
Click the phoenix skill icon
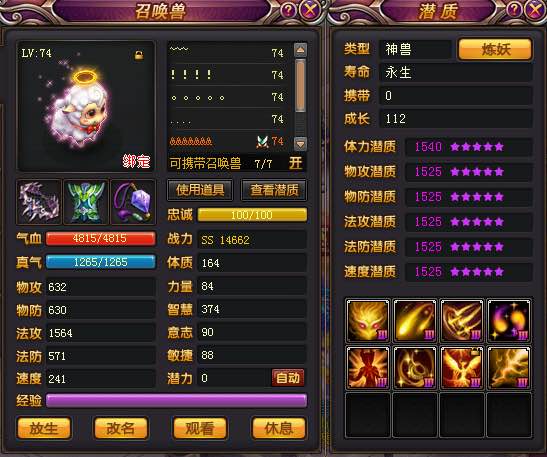(x=462, y=367)
